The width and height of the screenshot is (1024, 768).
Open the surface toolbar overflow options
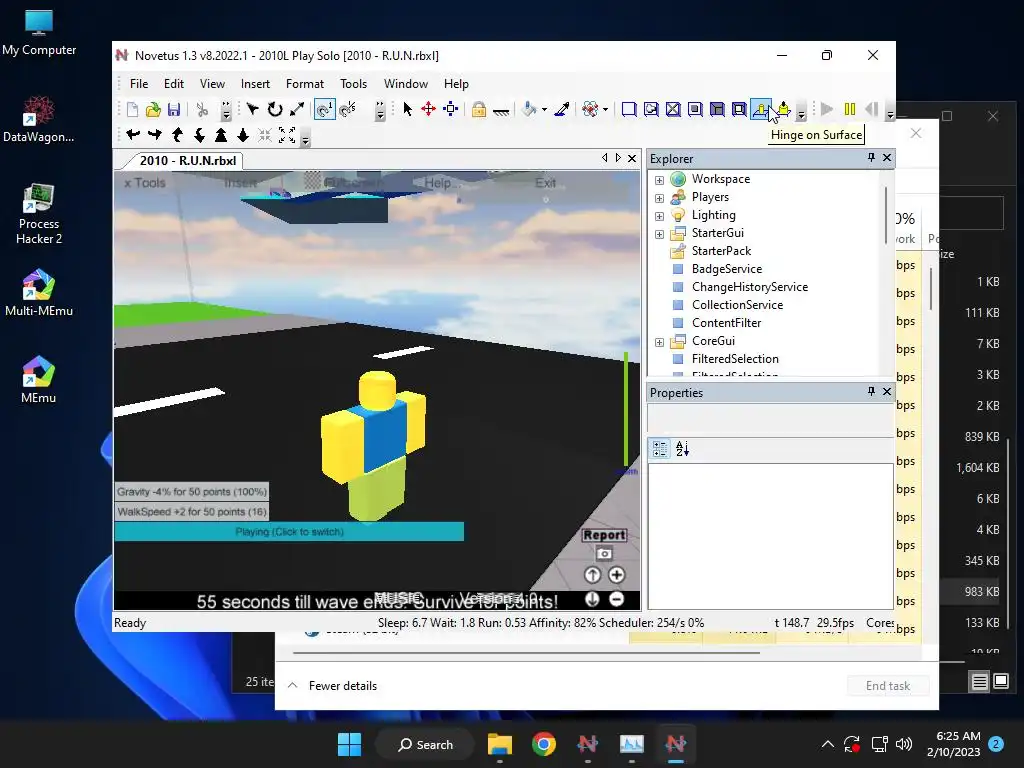(801, 112)
